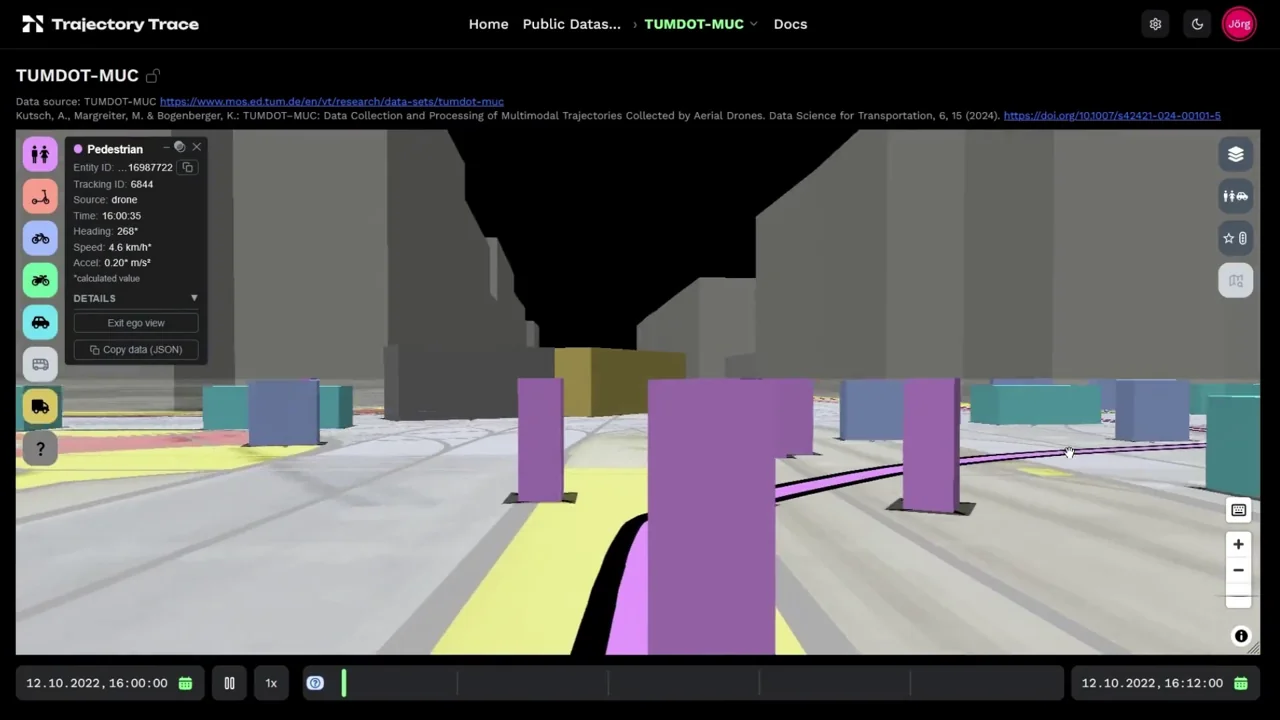Open the Jörg user avatar menu

pyautogui.click(x=1239, y=24)
